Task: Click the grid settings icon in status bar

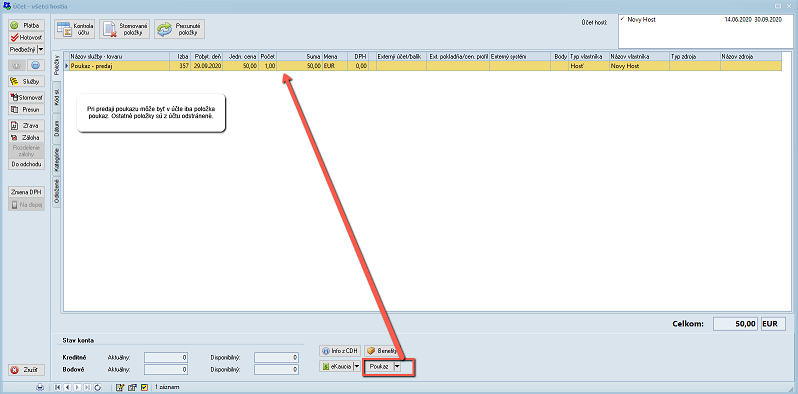Action: pos(132,388)
